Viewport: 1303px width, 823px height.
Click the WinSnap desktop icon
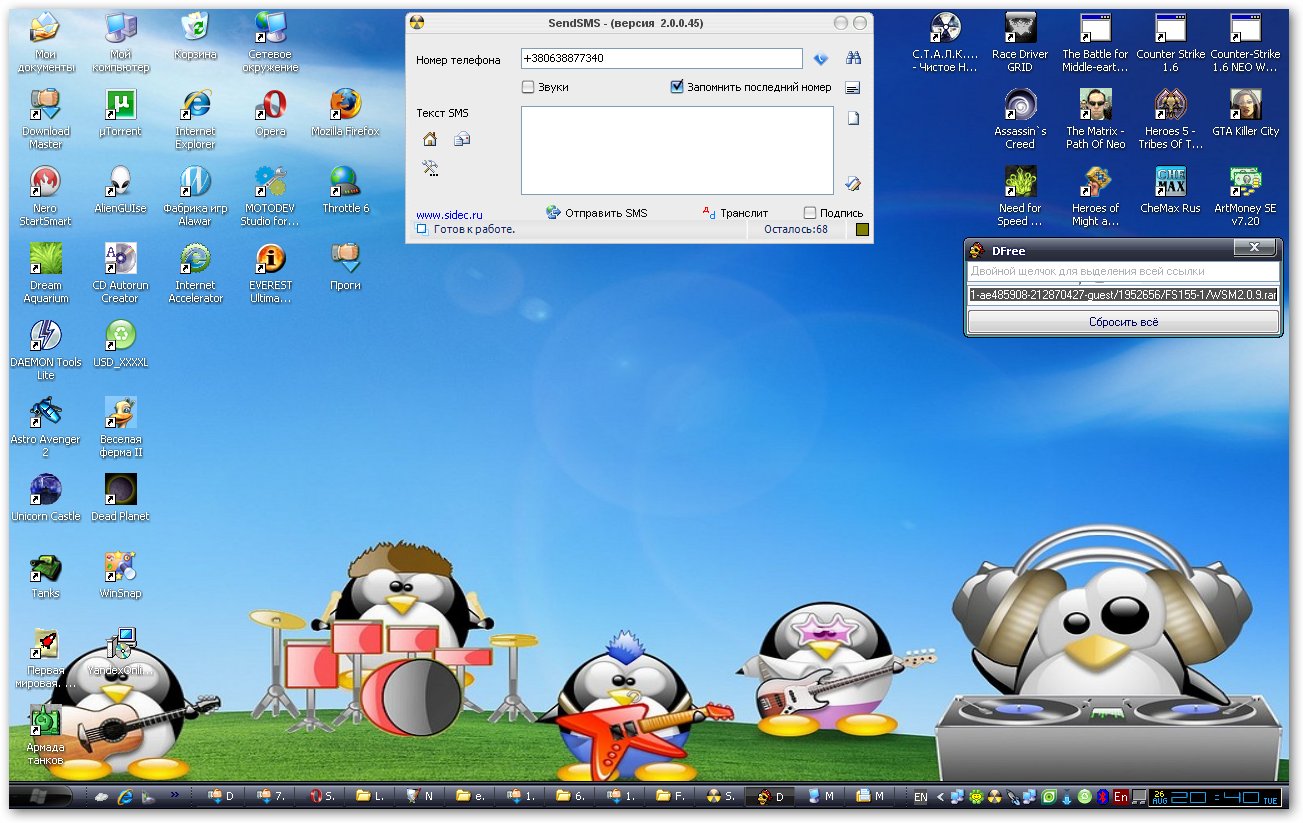tap(120, 575)
